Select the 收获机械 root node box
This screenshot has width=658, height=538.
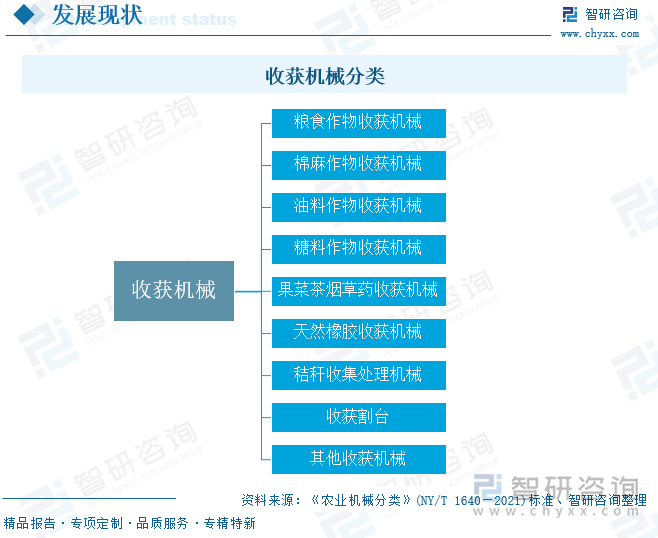174,290
